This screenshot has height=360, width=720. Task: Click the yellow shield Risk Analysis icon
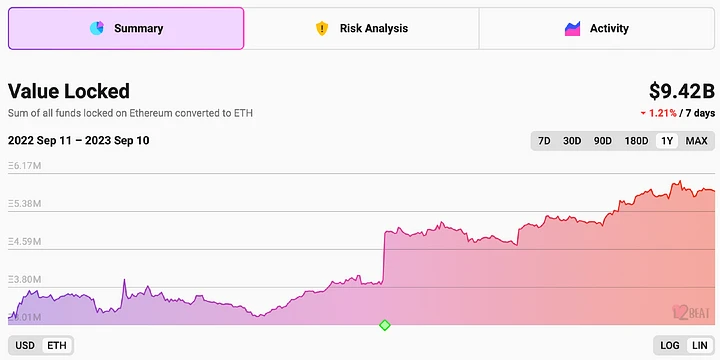pos(322,28)
